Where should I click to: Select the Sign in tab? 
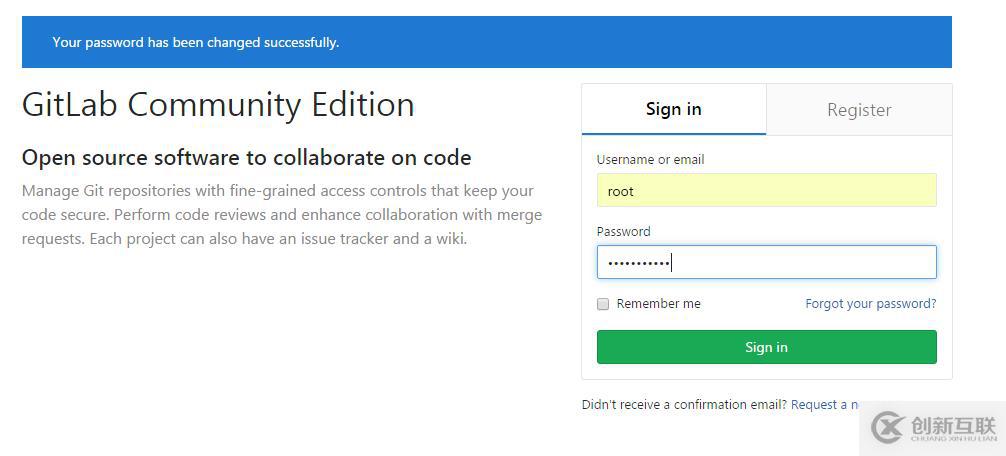[x=673, y=110]
